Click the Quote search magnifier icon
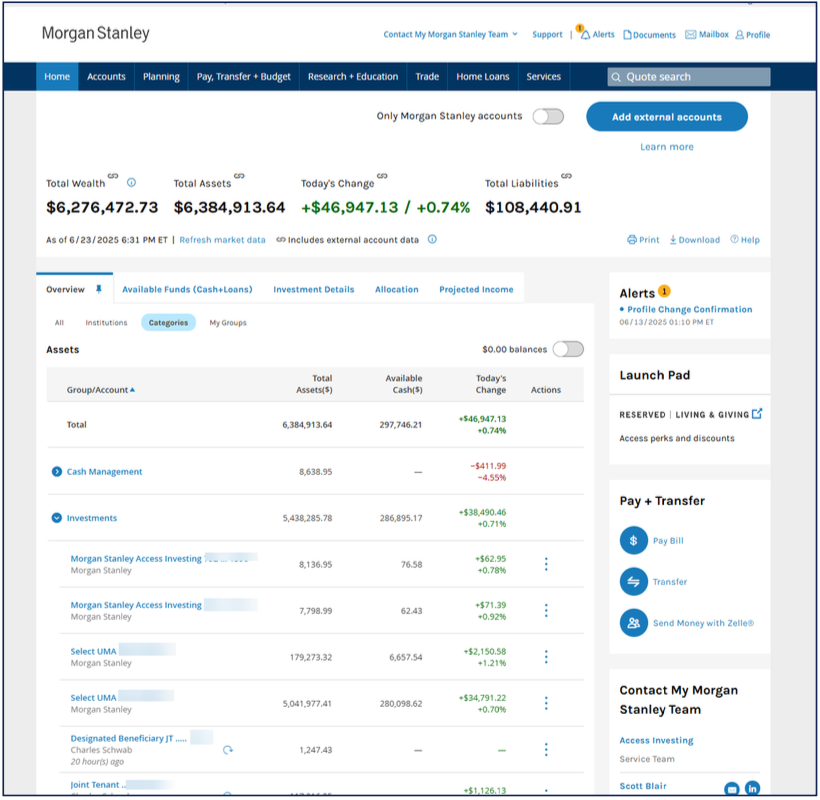This screenshot has width=820, height=800. click(x=616, y=77)
